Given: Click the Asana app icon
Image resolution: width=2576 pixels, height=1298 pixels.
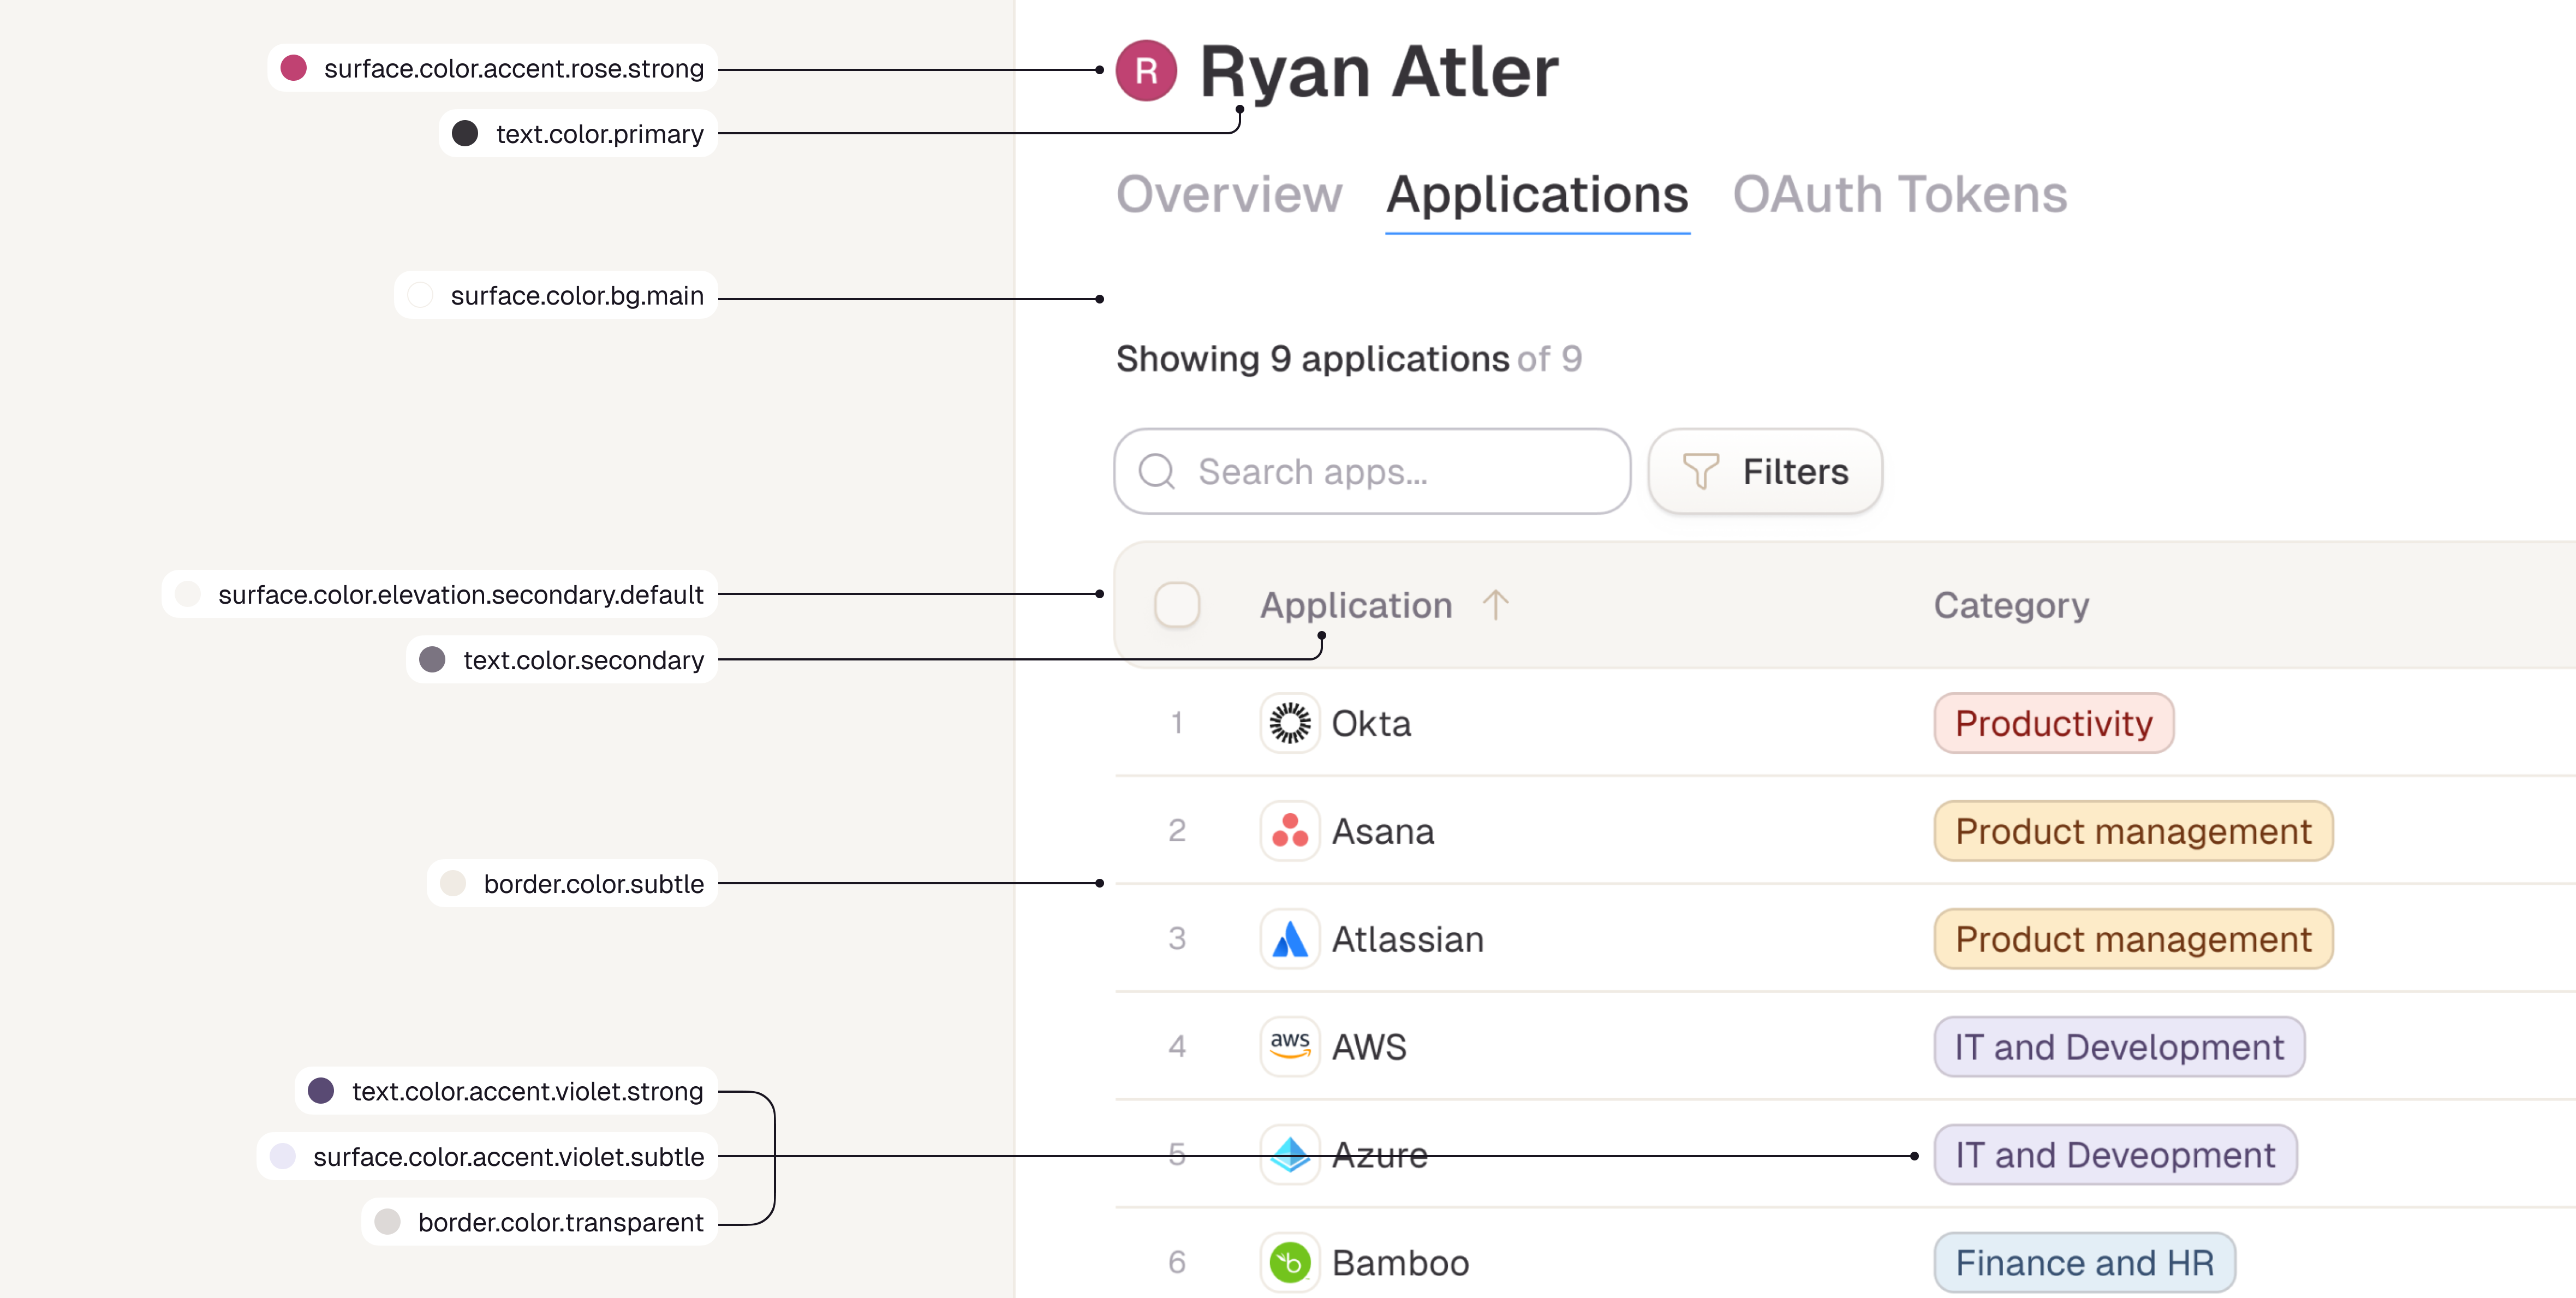Looking at the screenshot, I should (x=1289, y=830).
